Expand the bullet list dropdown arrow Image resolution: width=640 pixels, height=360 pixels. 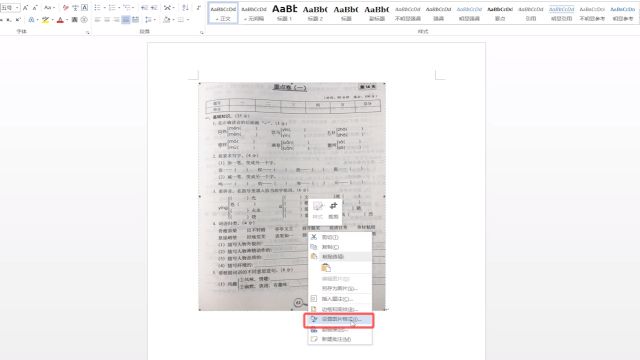[104, 8]
